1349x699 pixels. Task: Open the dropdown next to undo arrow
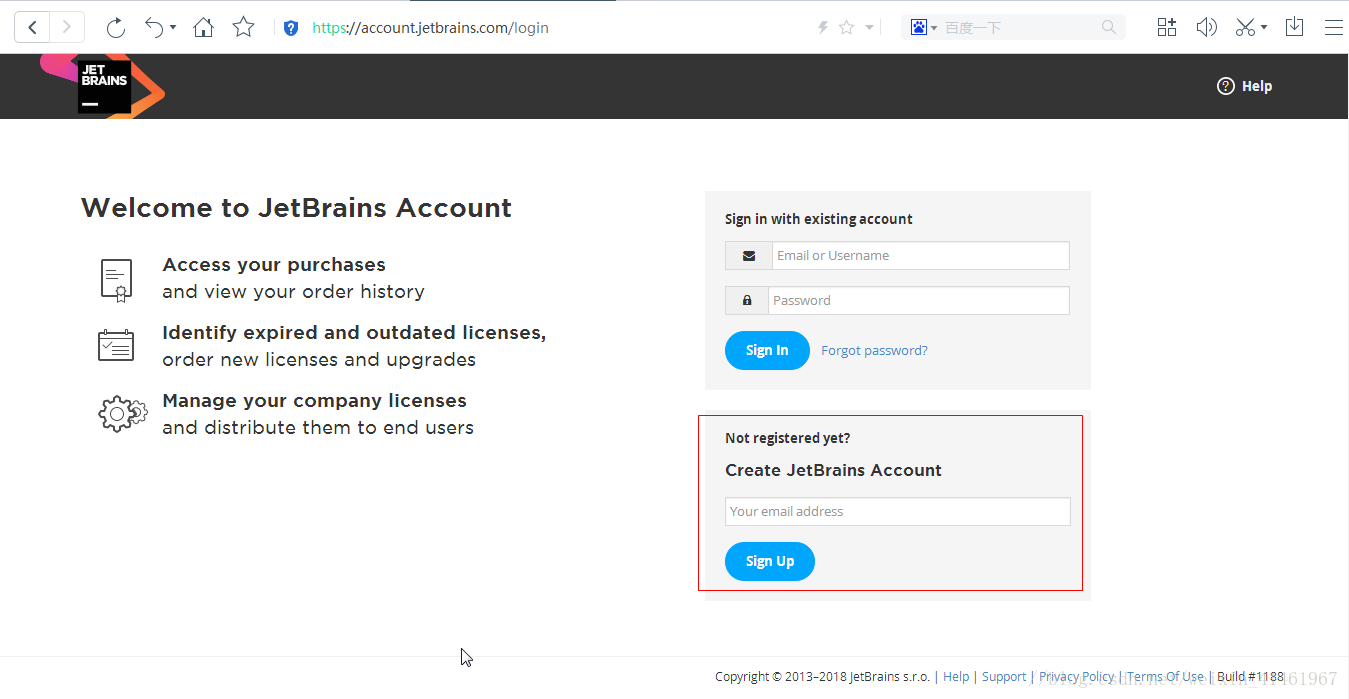point(173,28)
